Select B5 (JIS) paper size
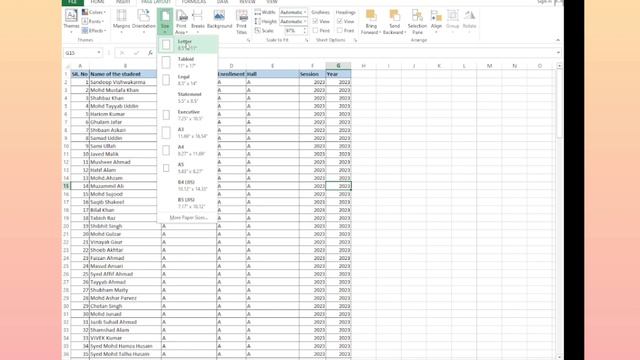Image resolution: width=640 pixels, height=360 pixels. [187, 202]
